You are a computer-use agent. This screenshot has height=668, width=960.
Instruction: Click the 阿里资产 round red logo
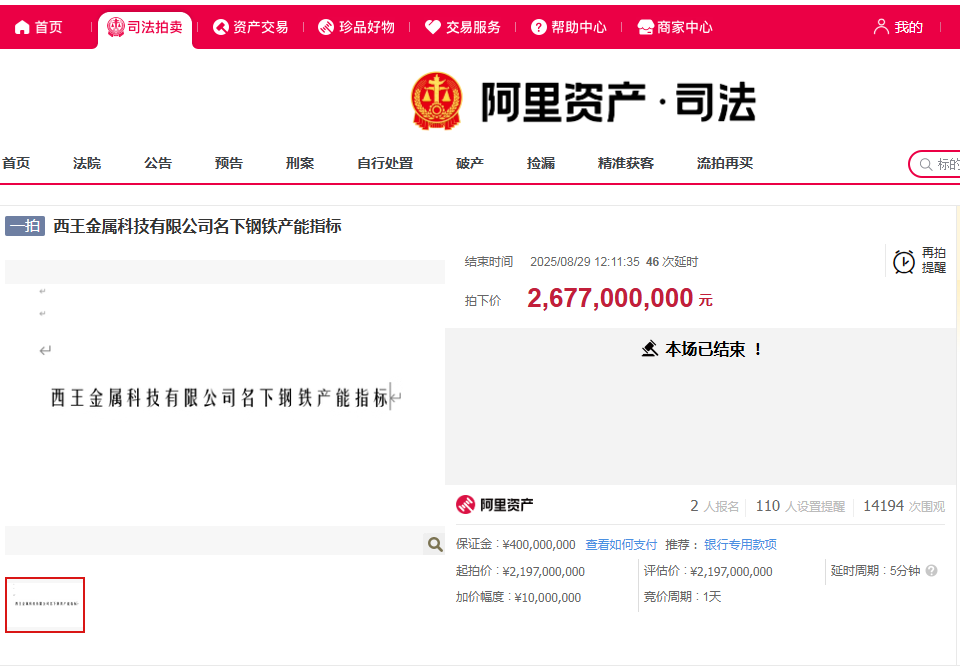(x=465, y=505)
